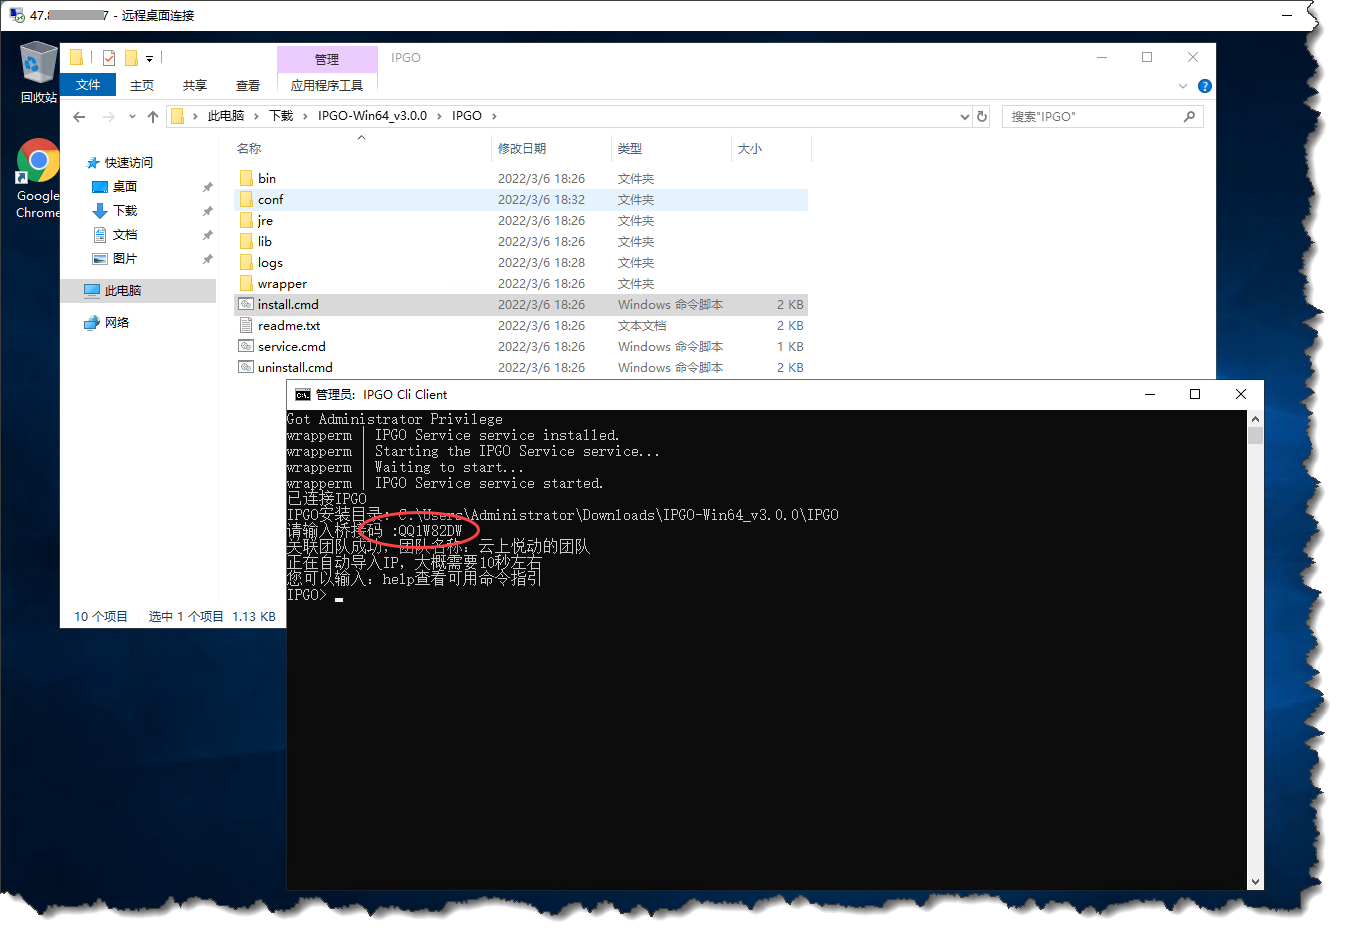The height and width of the screenshot is (938, 1347).
Task: Click 此电脑 in the address breadcrumb
Action: pos(226,116)
